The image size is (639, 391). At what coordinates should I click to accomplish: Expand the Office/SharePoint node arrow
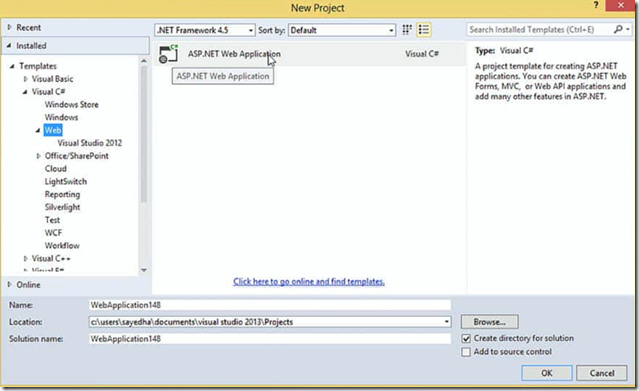coord(38,156)
